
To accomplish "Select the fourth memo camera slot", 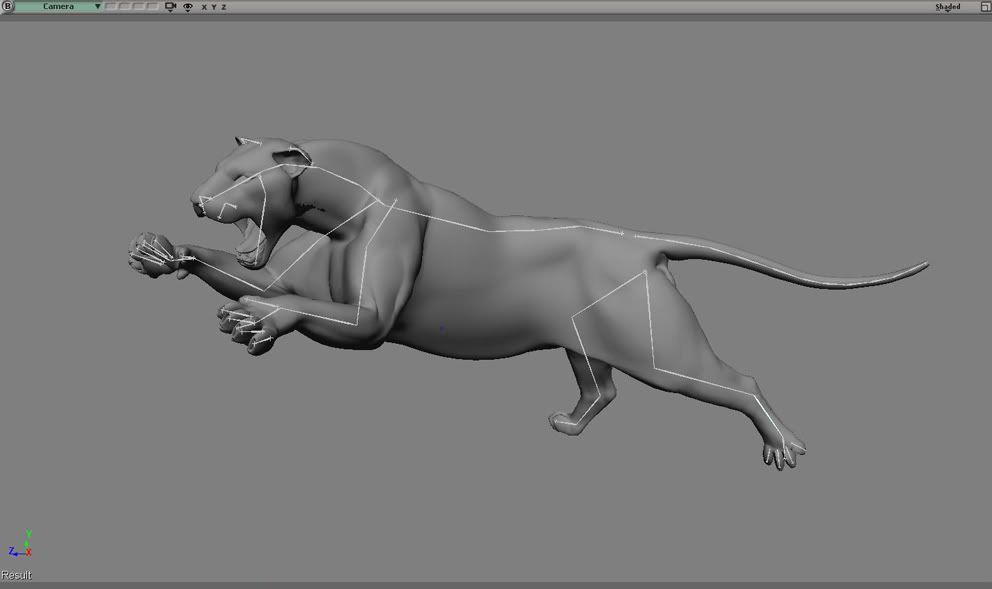I will [x=152, y=7].
